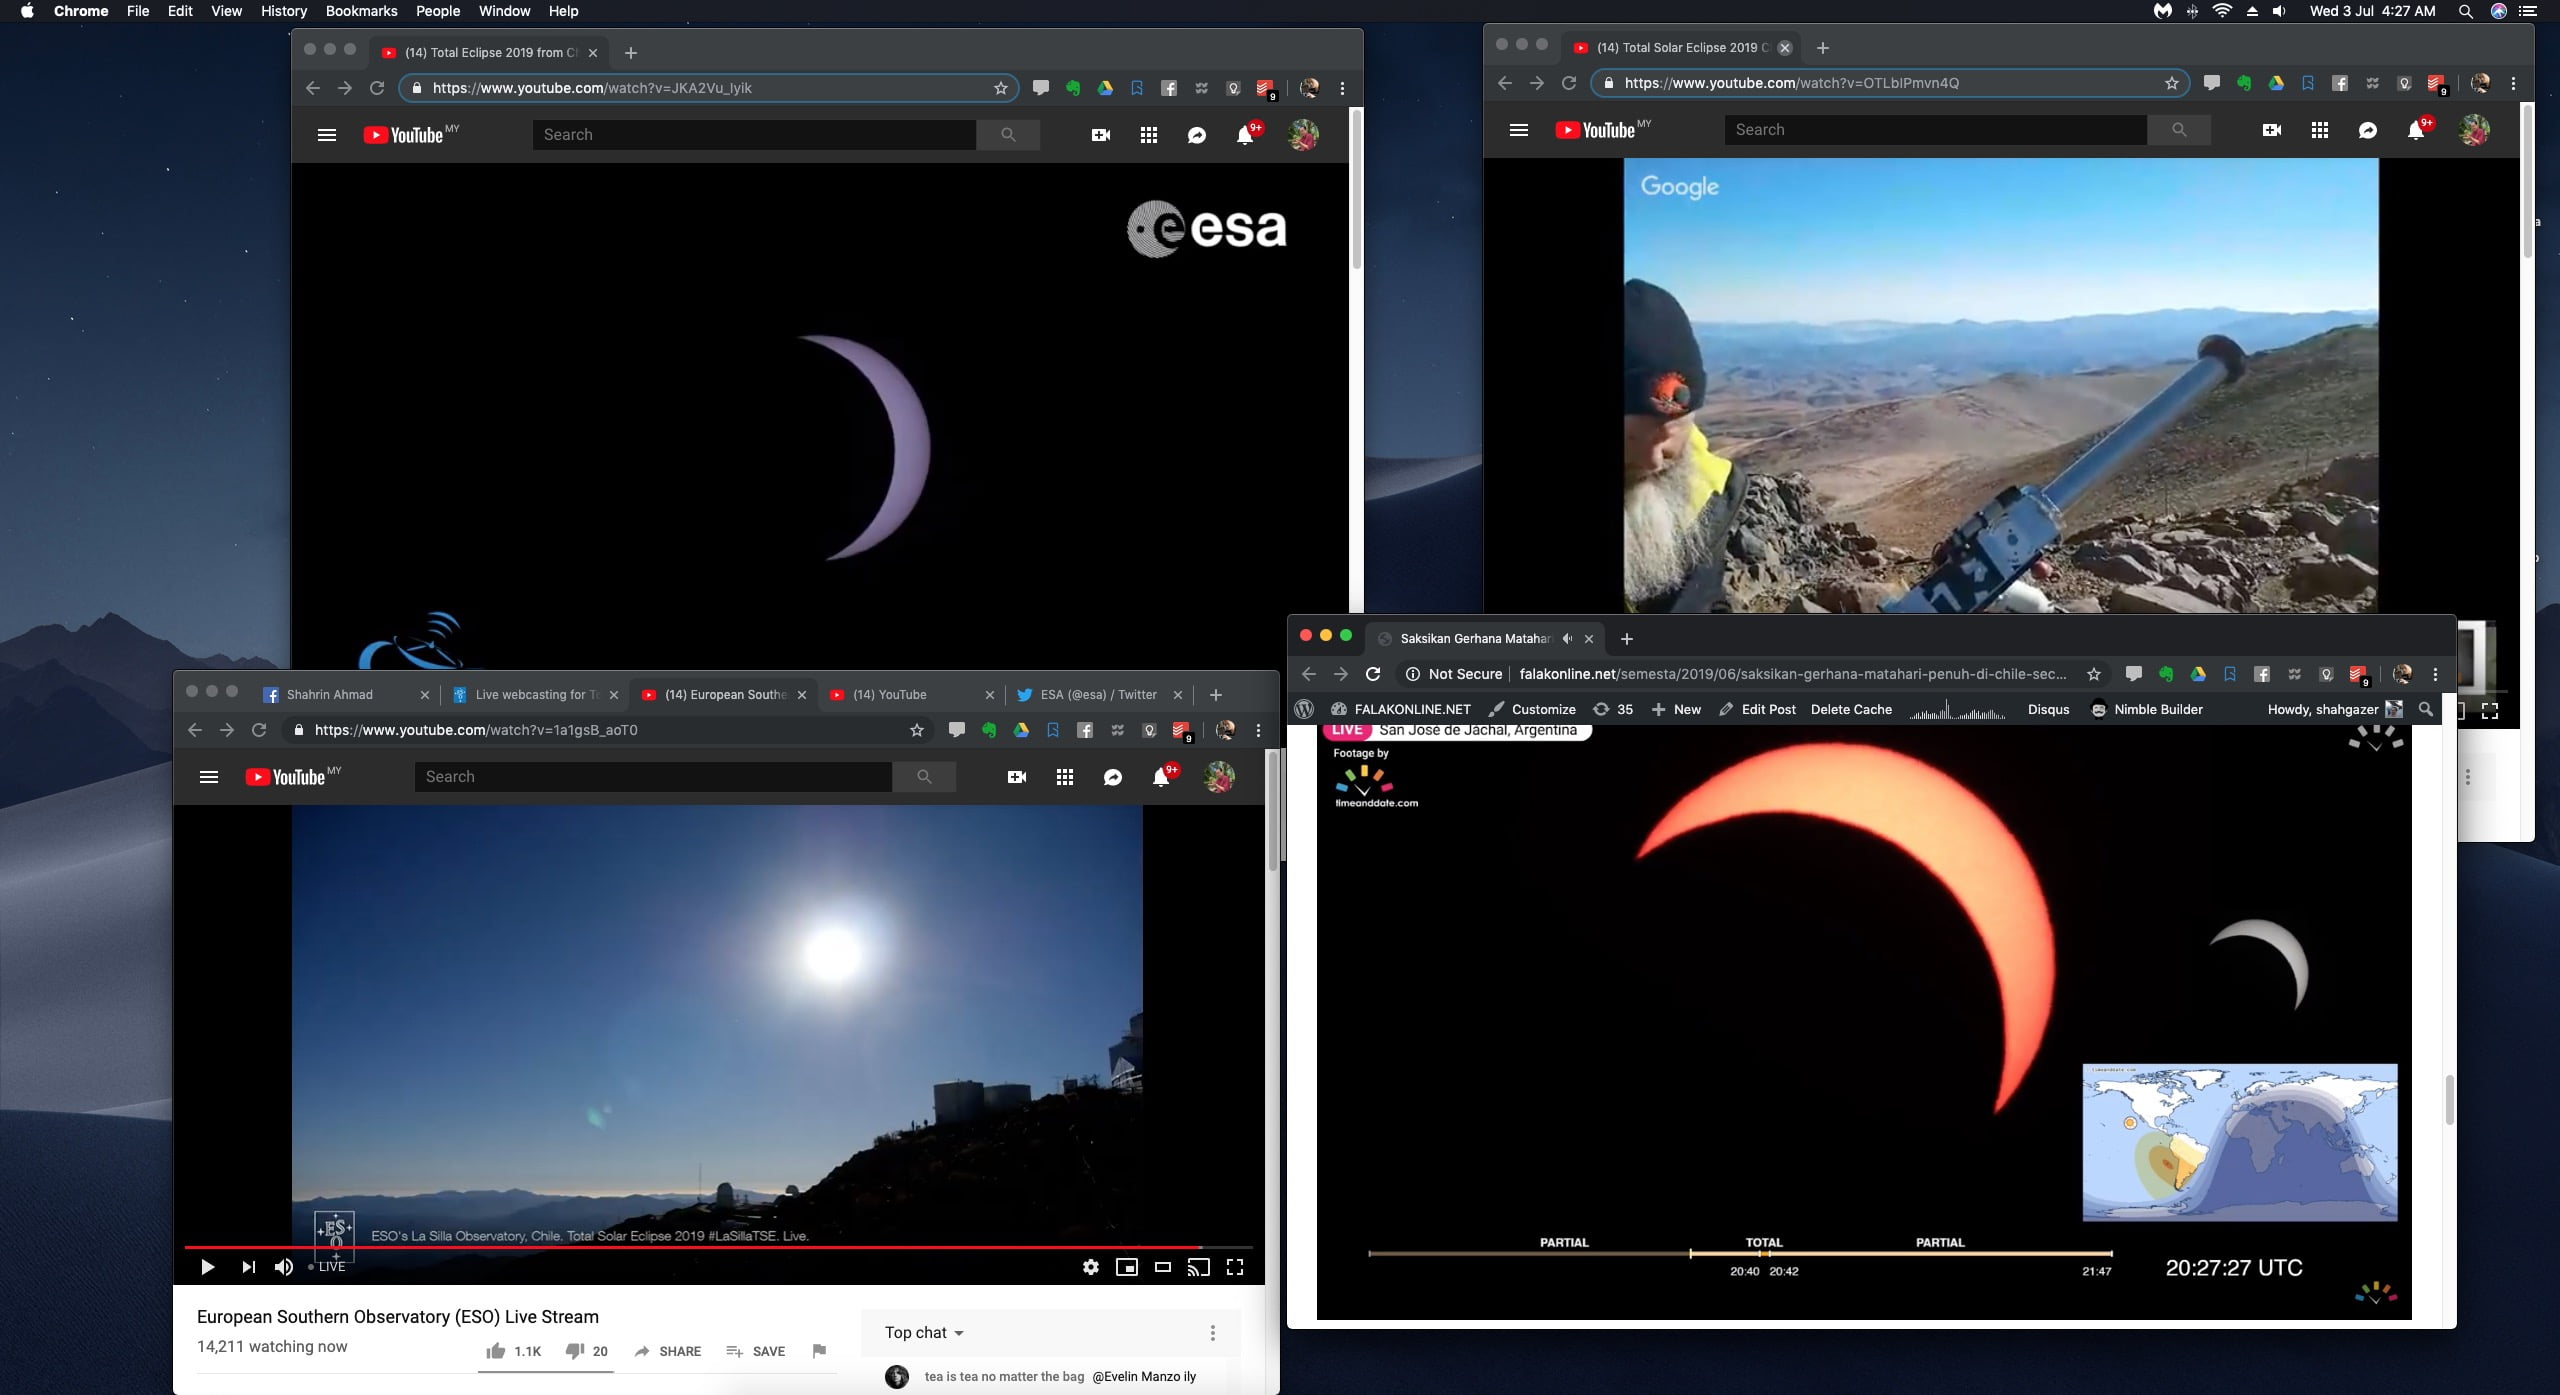Click Edit Post in WordPress admin bar

1757,709
